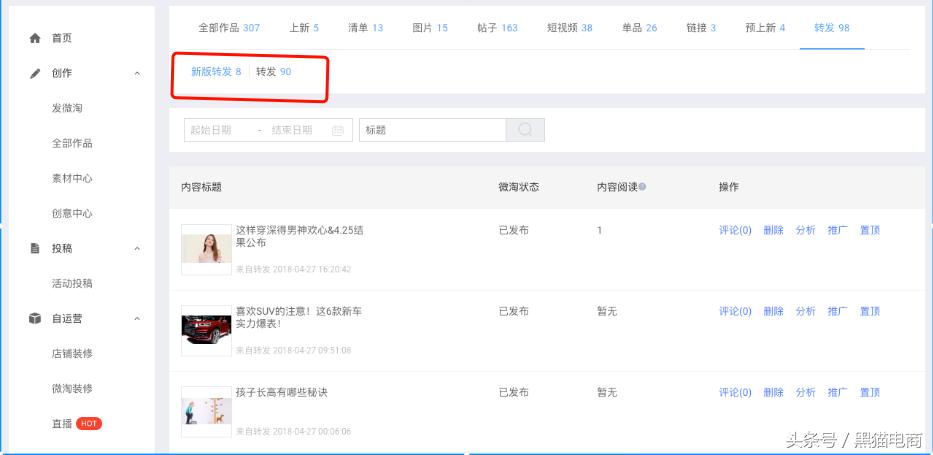Open 活动投稿 in the sidebar

72,284
